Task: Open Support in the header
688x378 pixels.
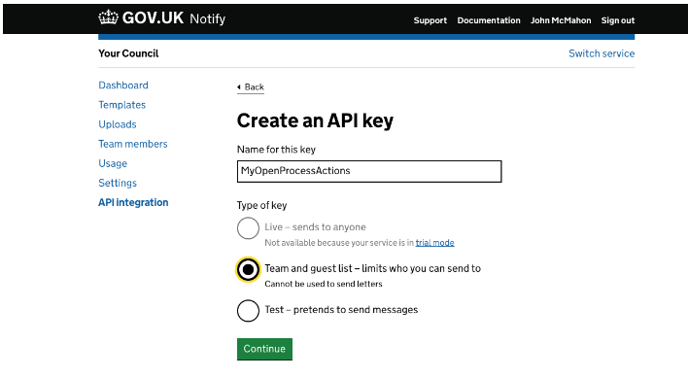Action: (x=430, y=20)
